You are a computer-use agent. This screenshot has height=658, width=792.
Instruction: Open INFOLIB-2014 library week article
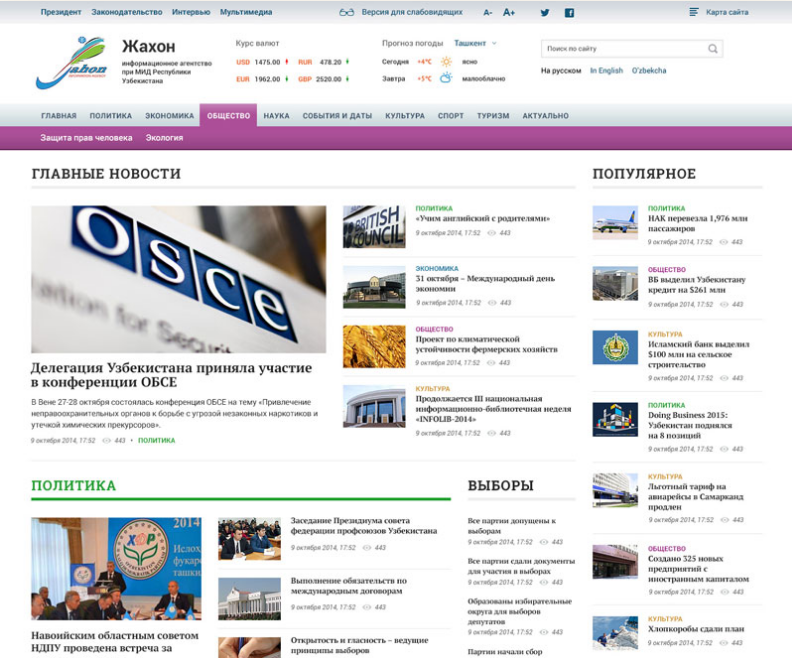pyautogui.click(x=493, y=409)
